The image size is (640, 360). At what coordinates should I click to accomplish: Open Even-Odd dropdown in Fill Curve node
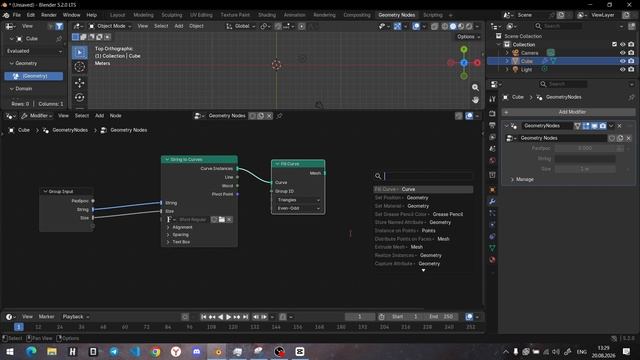(298, 208)
